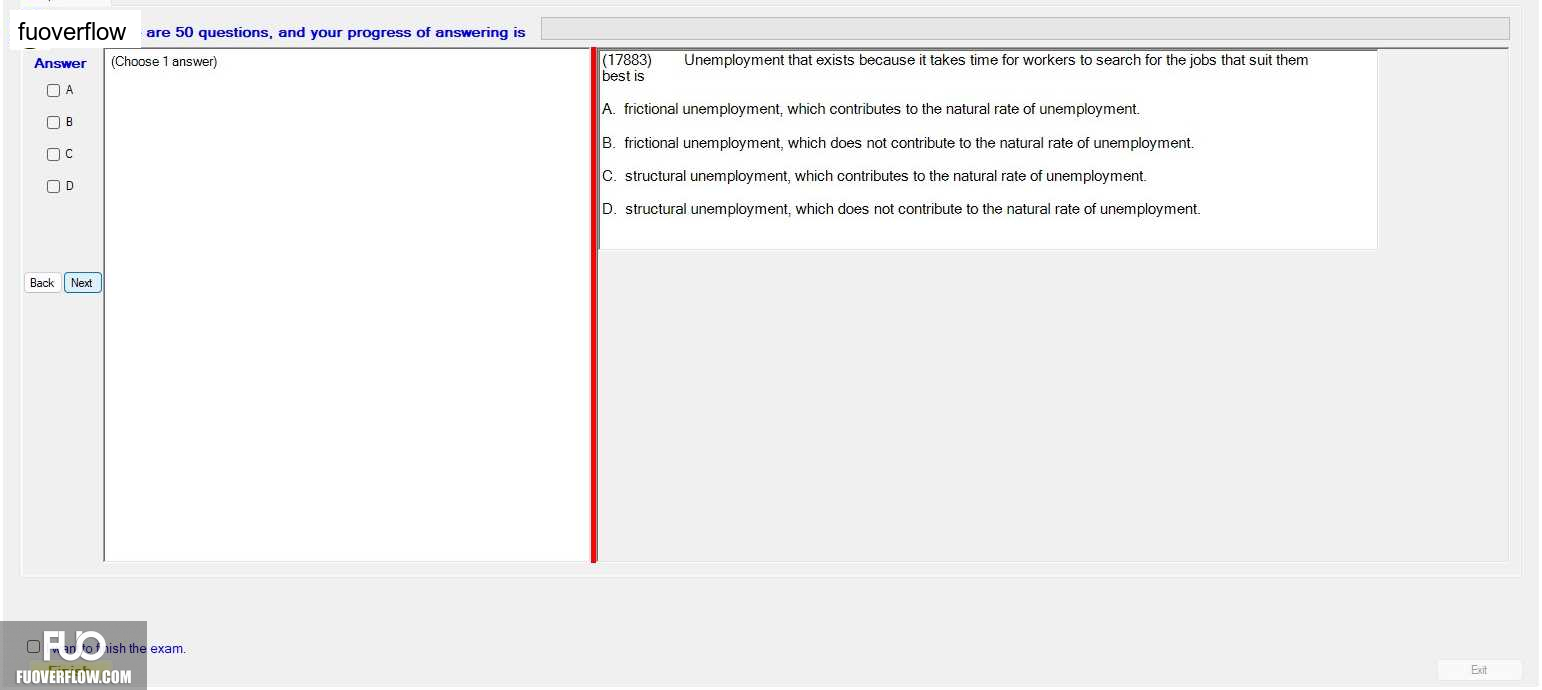Image resolution: width=1542 pixels, height=690 pixels.
Task: Click the disabled Exit button
Action: click(x=1479, y=670)
